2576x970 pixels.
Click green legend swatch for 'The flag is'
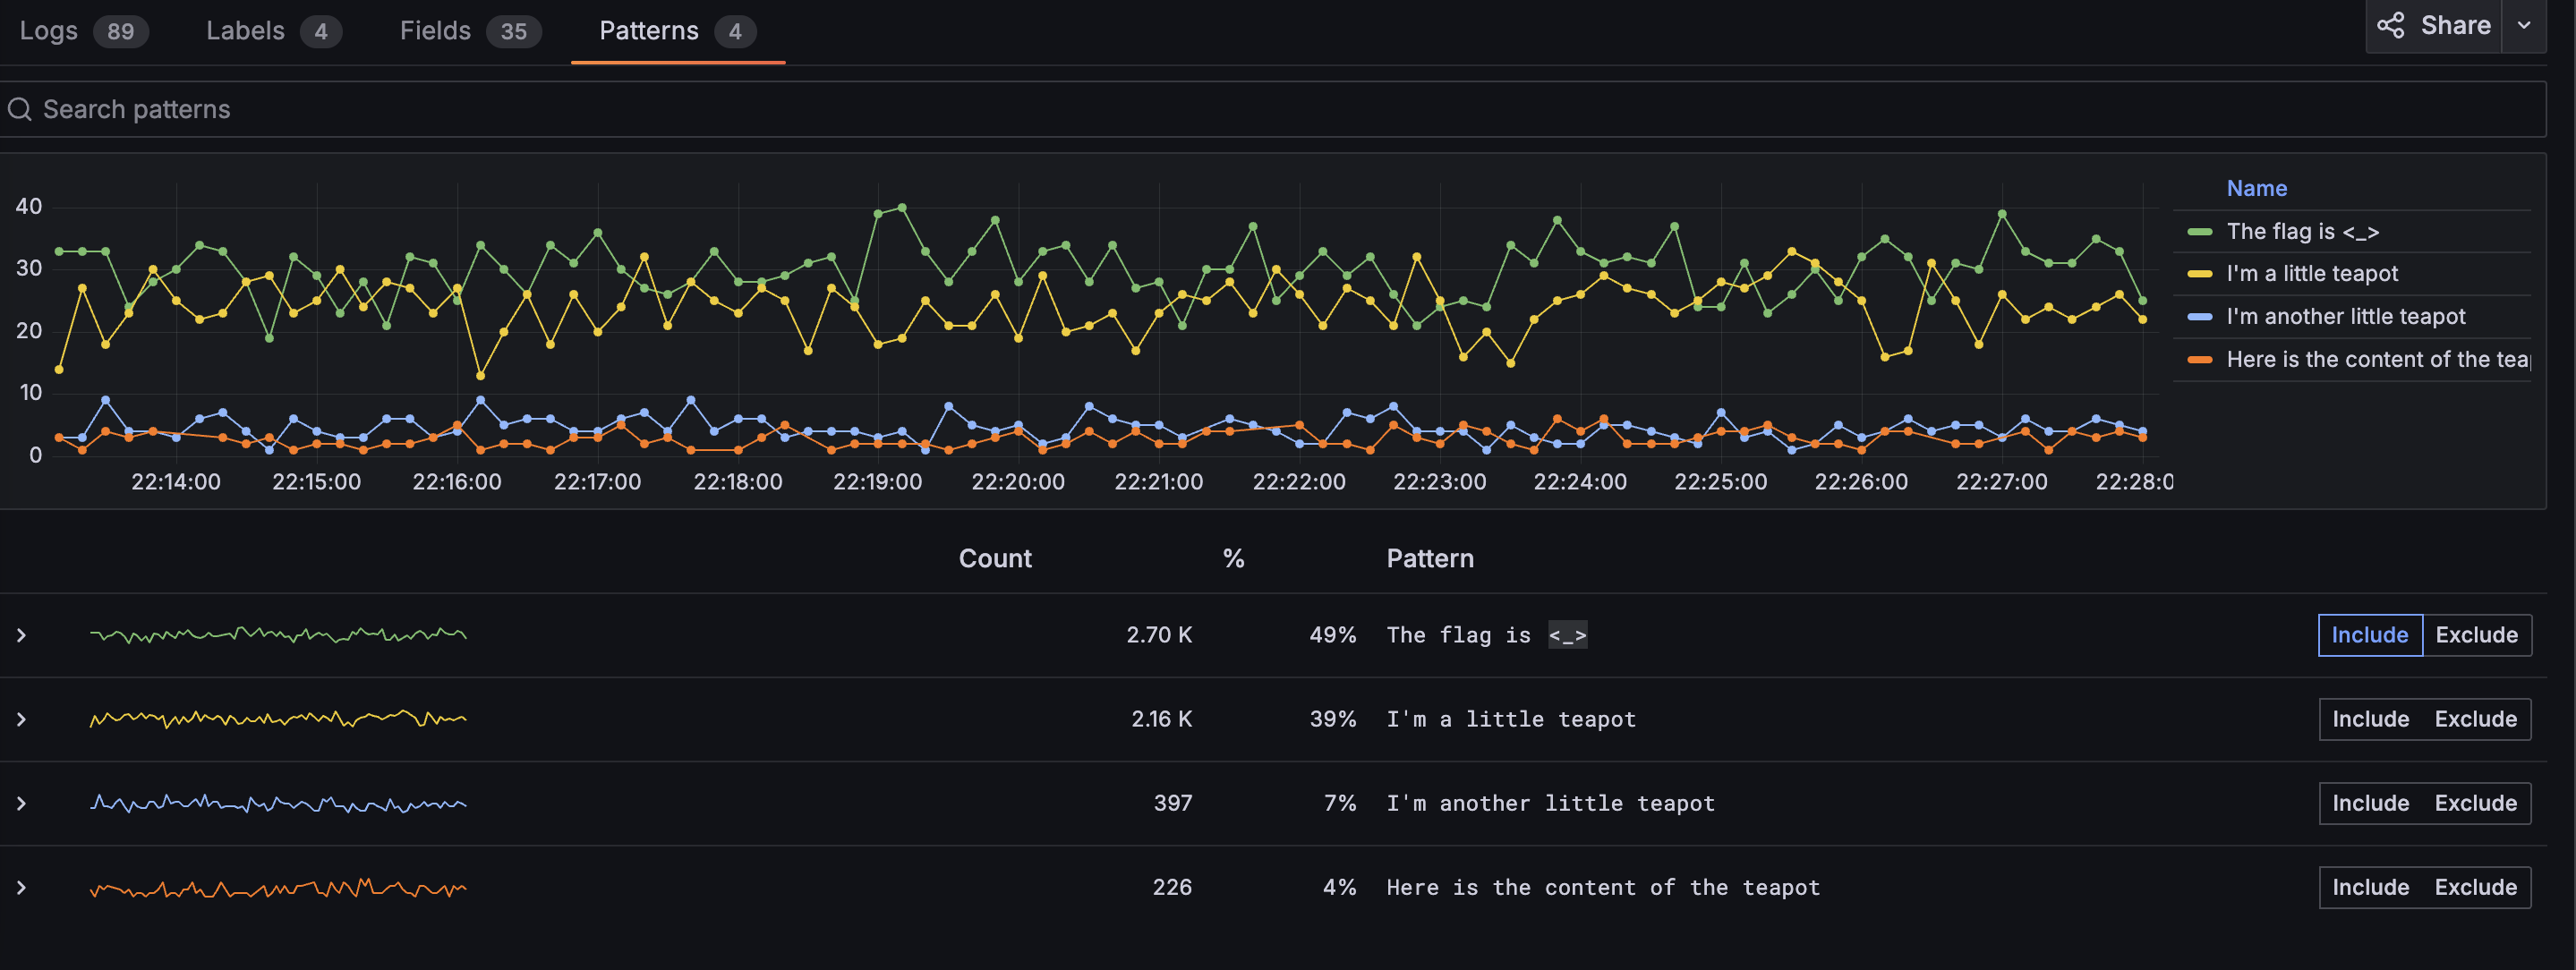[2199, 232]
